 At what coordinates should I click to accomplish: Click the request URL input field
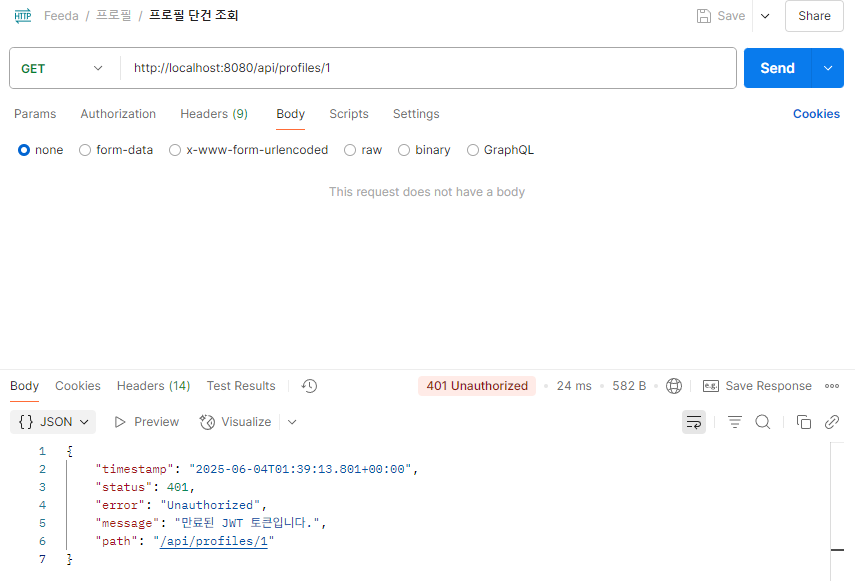click(x=428, y=68)
